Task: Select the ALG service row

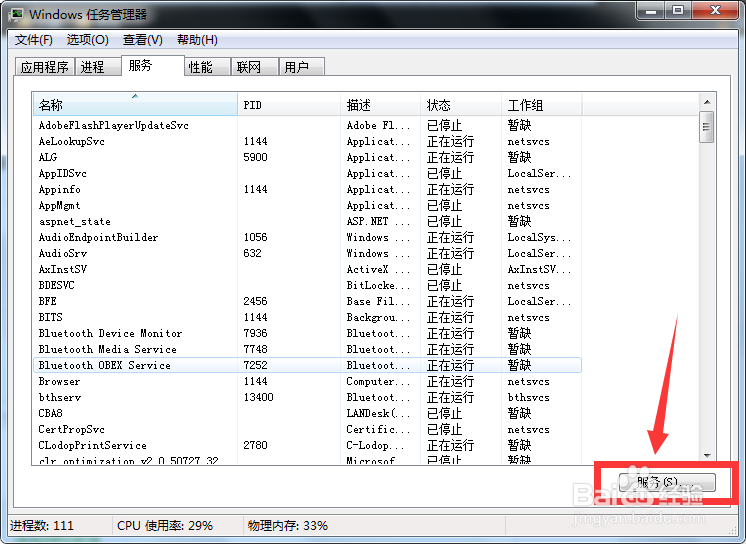Action: [x=307, y=157]
